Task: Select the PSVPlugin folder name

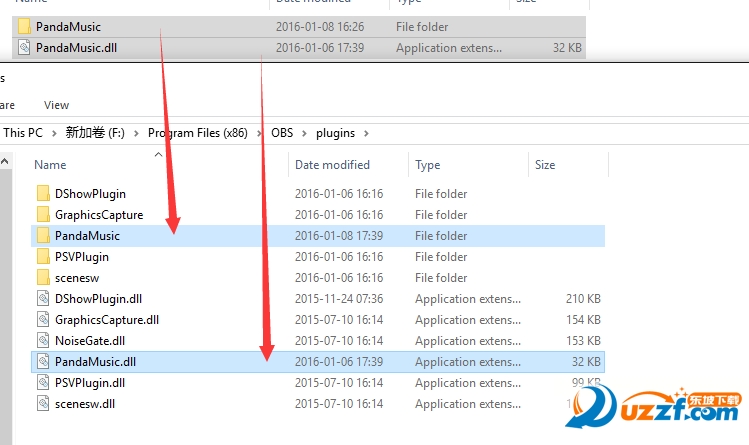Action: 82,257
